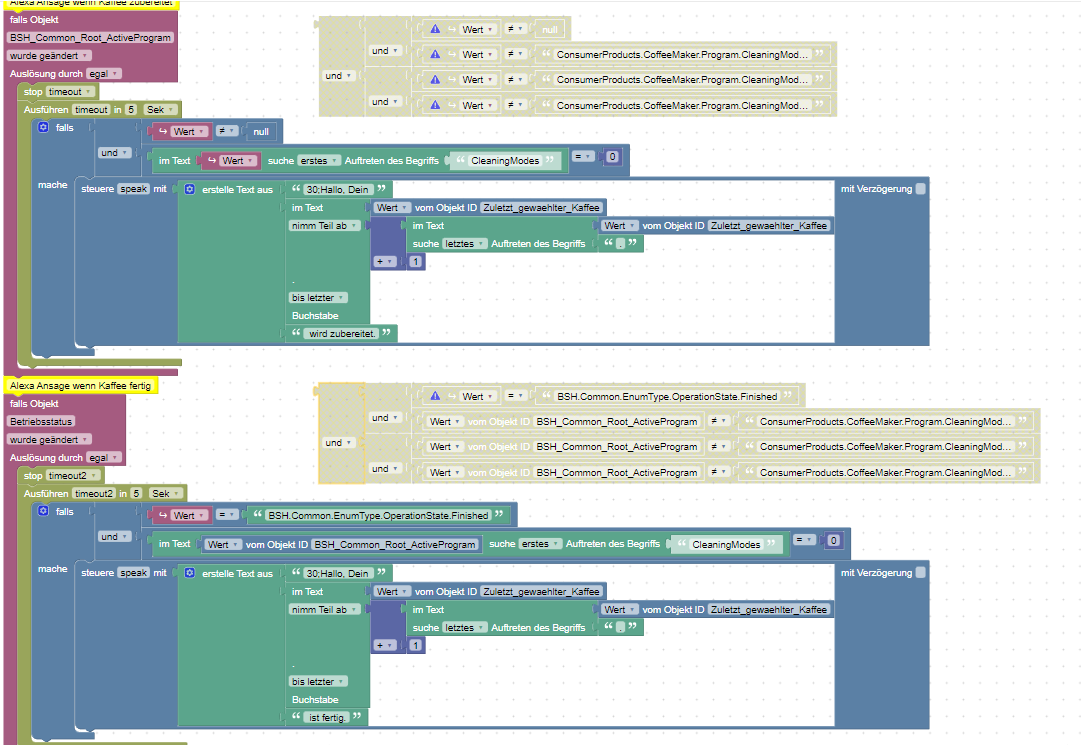Click 'speak' field in 'ist fertig.' steuere block
This screenshot has height=745, width=1081.
[x=134, y=573]
